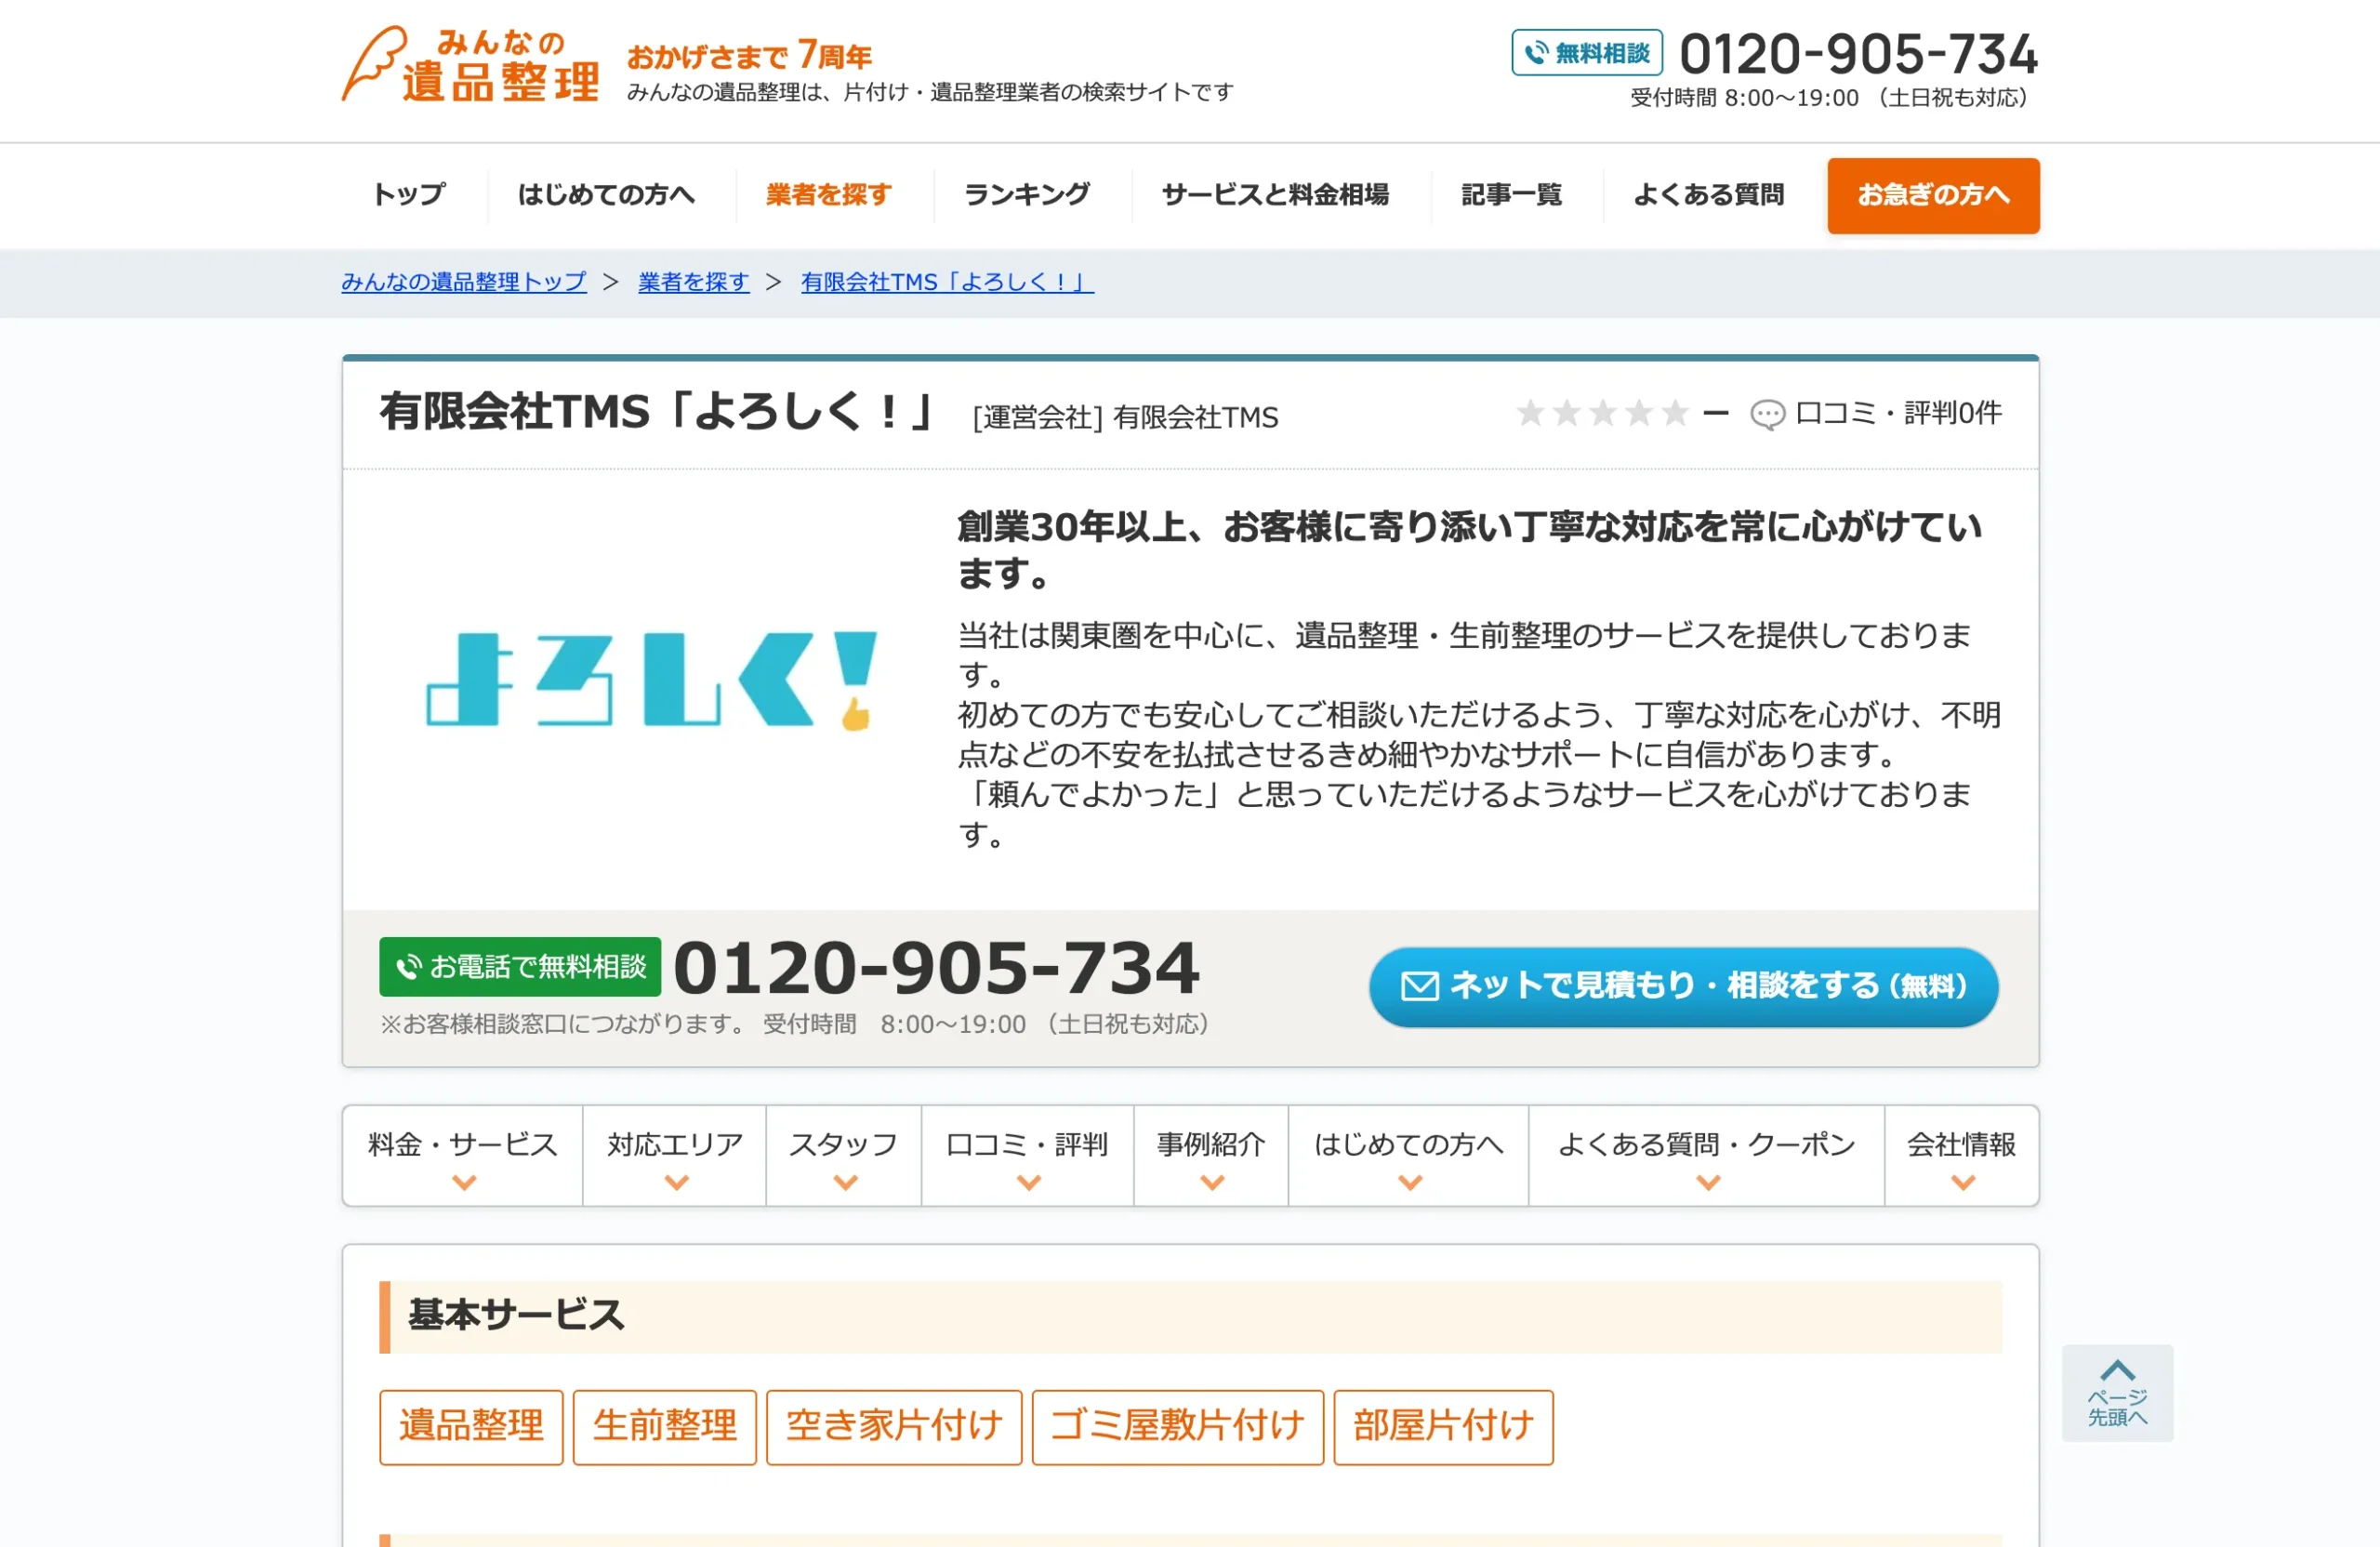Jump to 事例紹介 section tab
Viewport: 2380px width, 1547px height.
(x=1211, y=1156)
